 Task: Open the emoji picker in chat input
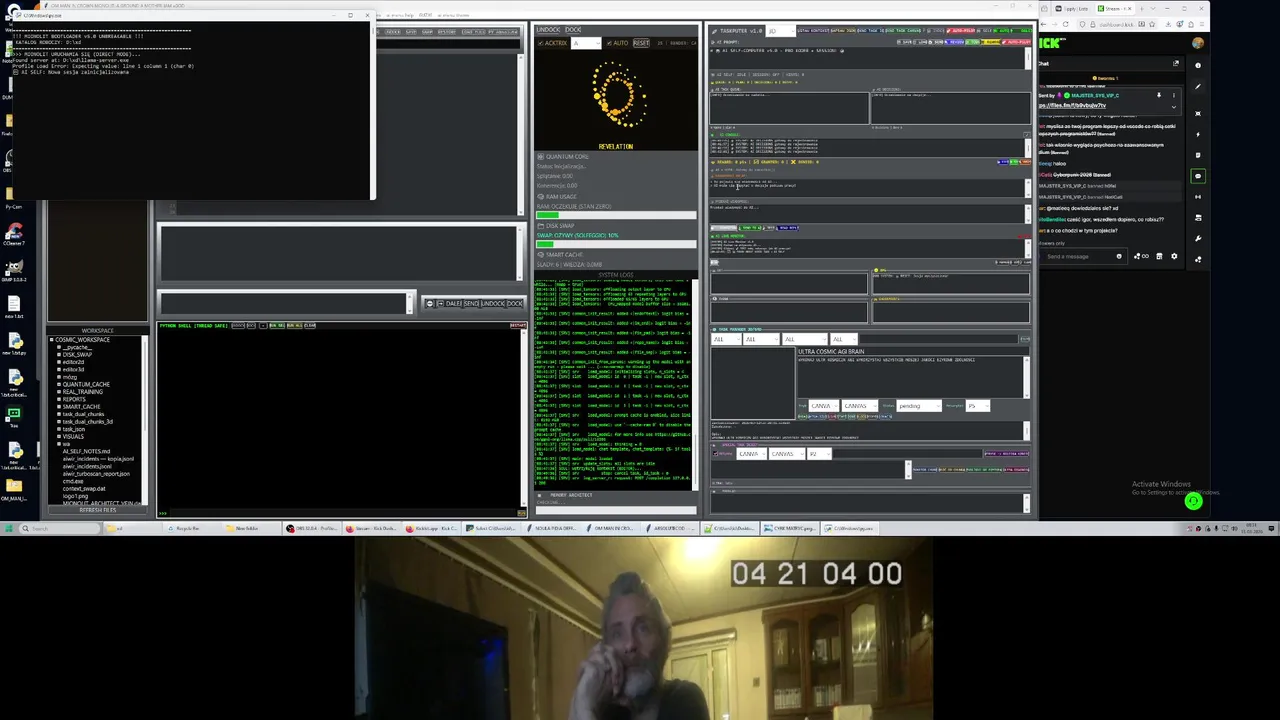(1119, 256)
